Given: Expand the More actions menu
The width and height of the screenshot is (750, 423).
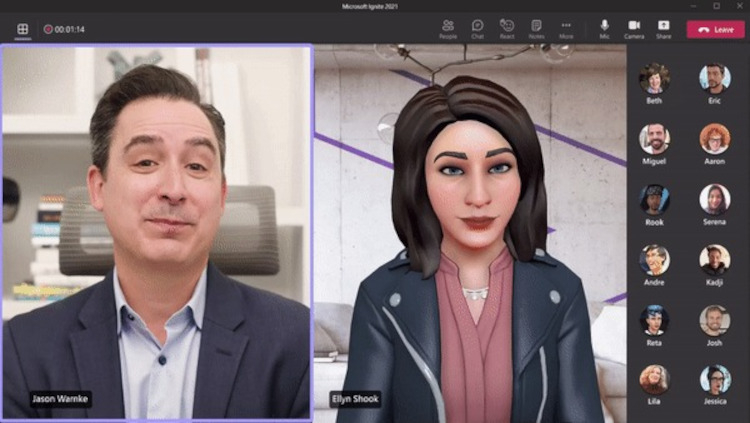Looking at the screenshot, I should (x=566, y=28).
